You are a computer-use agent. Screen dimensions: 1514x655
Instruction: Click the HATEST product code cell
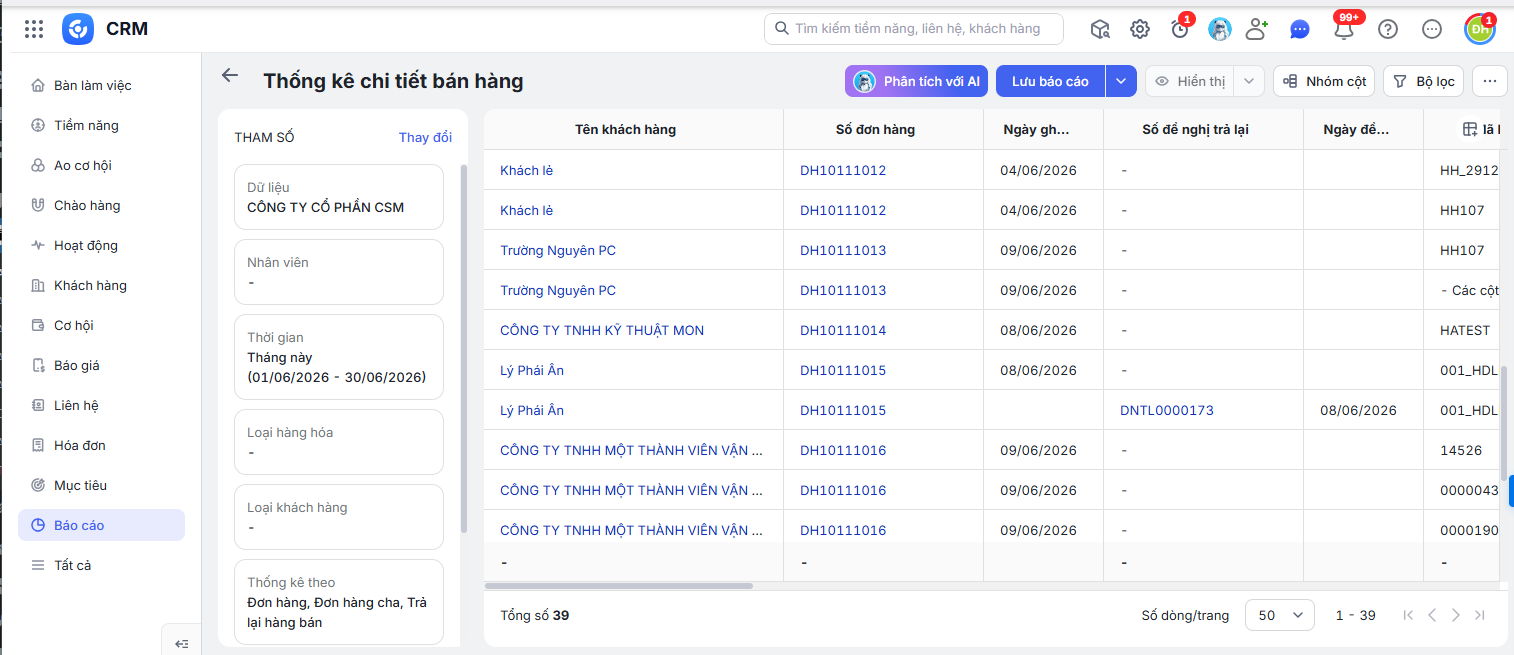click(1464, 330)
